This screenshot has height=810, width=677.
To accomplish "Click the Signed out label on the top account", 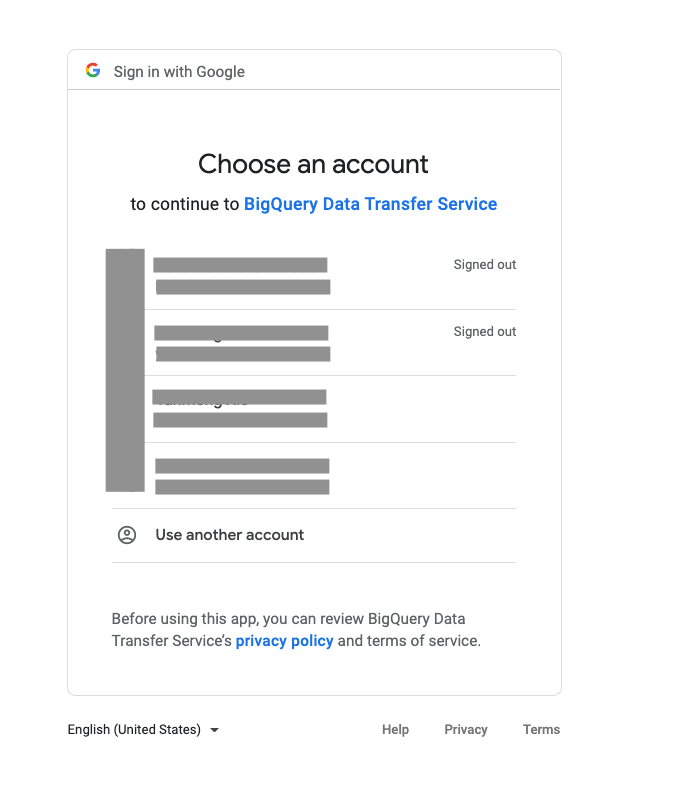I will pyautogui.click(x=484, y=264).
